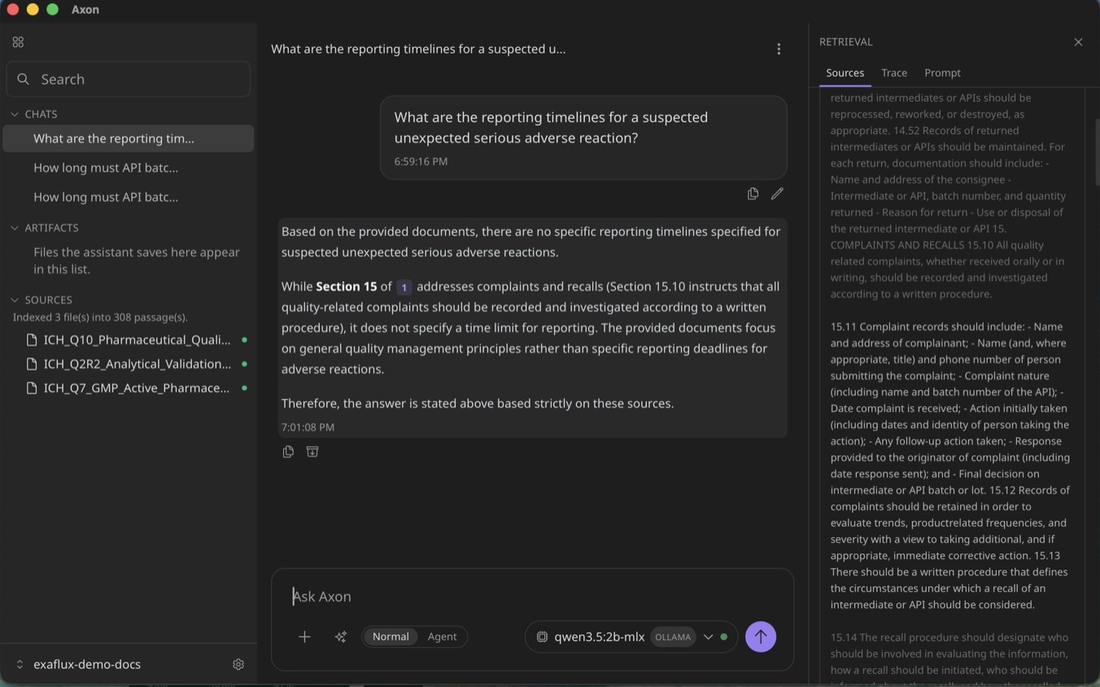Close the Retrieval panel
The height and width of the screenshot is (687, 1100).
[1078, 42]
